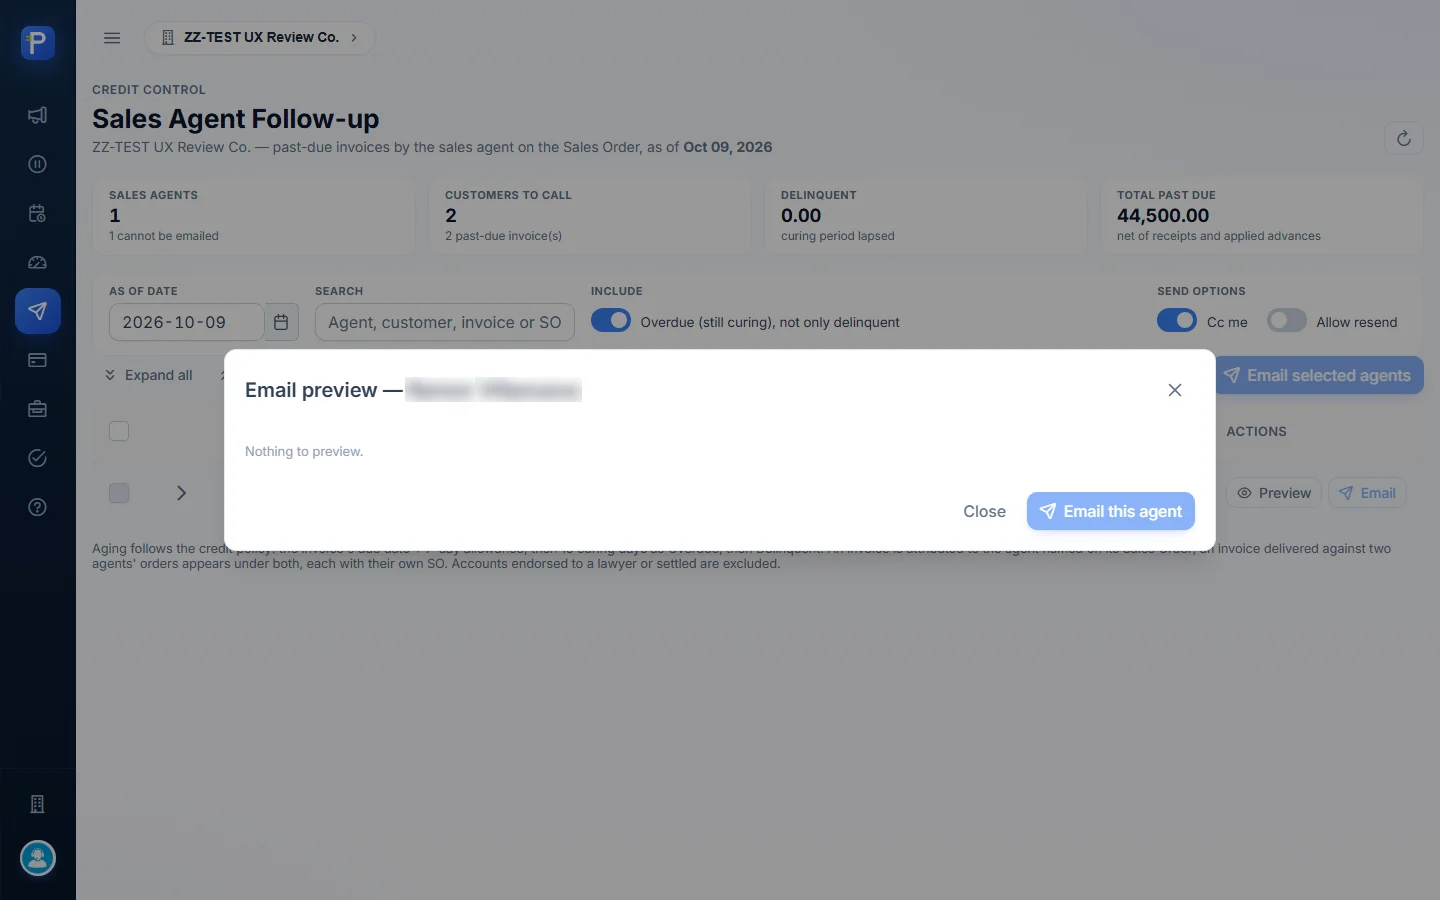Screen dimensions: 1440x900
Task: Open the user avatar profile icon
Action: pos(38,858)
